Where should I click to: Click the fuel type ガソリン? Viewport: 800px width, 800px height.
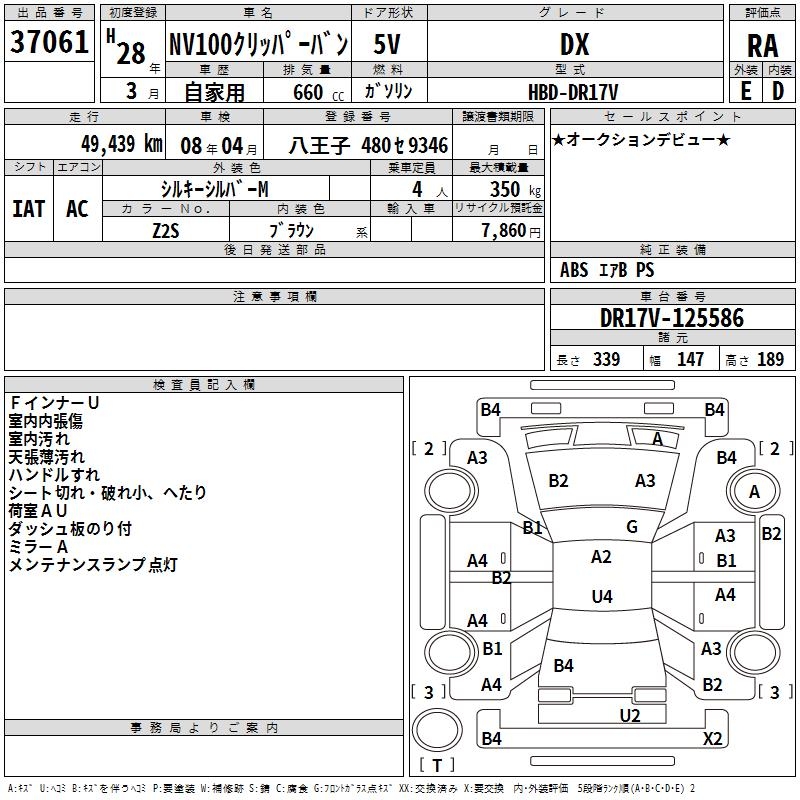[x=389, y=91]
